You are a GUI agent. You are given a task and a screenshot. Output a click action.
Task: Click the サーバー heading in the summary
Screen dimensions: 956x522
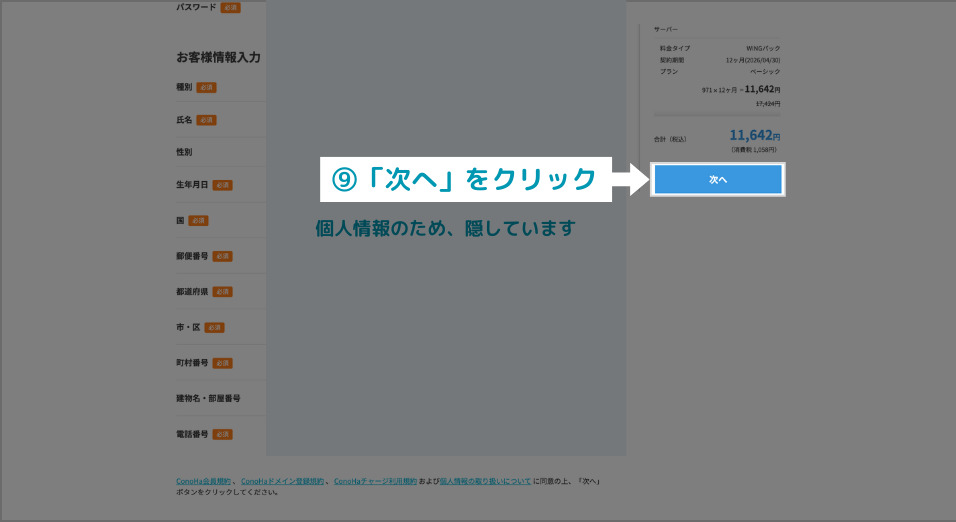pyautogui.click(x=666, y=29)
